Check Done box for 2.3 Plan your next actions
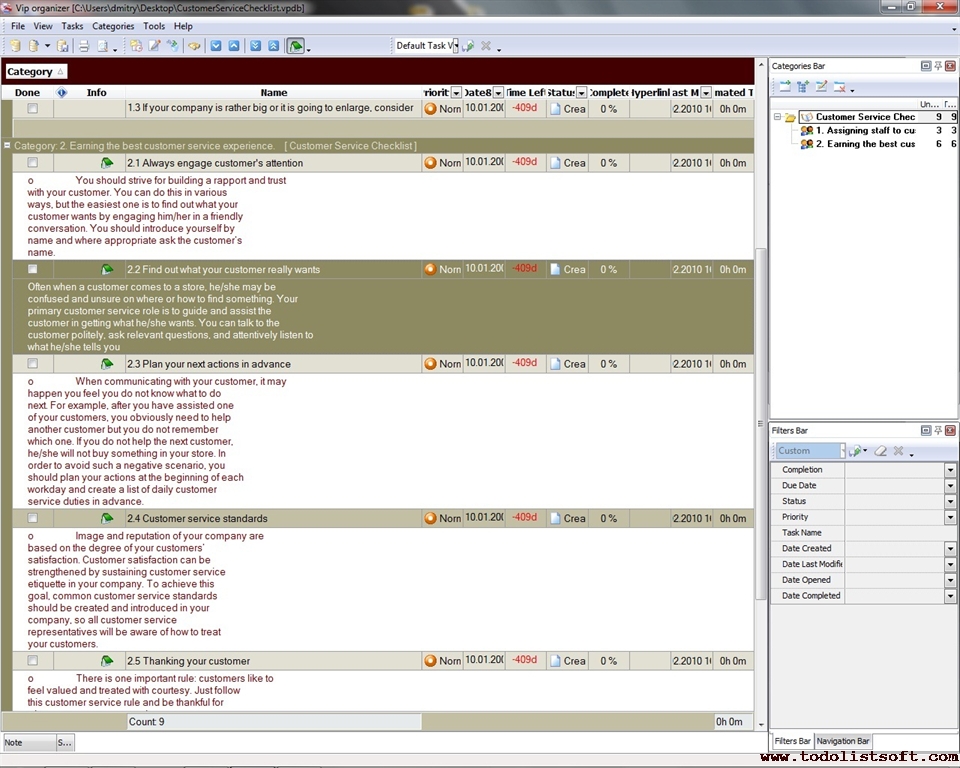 point(32,363)
